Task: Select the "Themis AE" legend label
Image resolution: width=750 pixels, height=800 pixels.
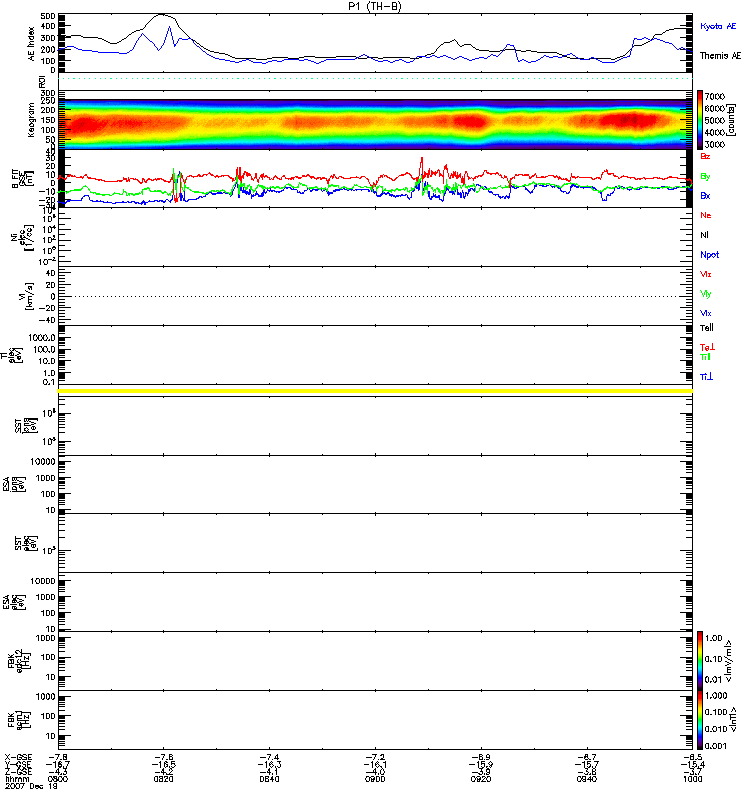Action: (x=720, y=56)
